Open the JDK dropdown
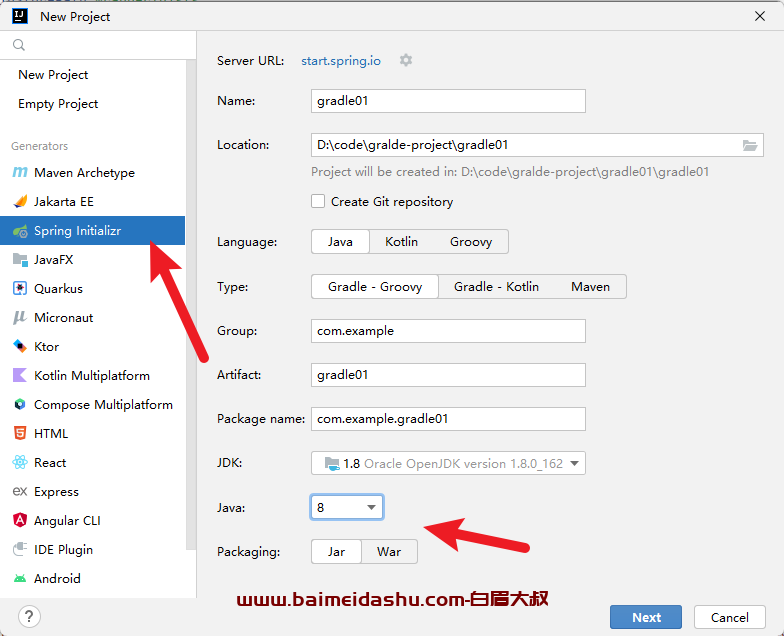The image size is (784, 636). point(448,463)
